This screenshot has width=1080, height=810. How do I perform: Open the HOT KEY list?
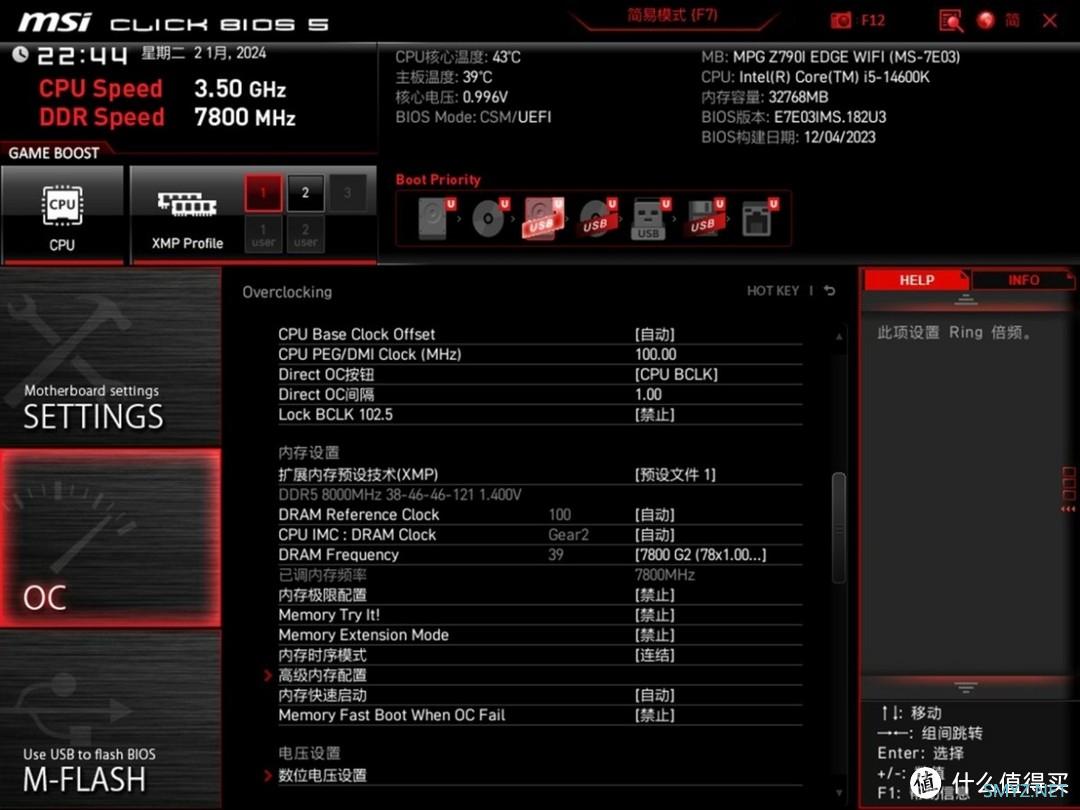(773, 291)
